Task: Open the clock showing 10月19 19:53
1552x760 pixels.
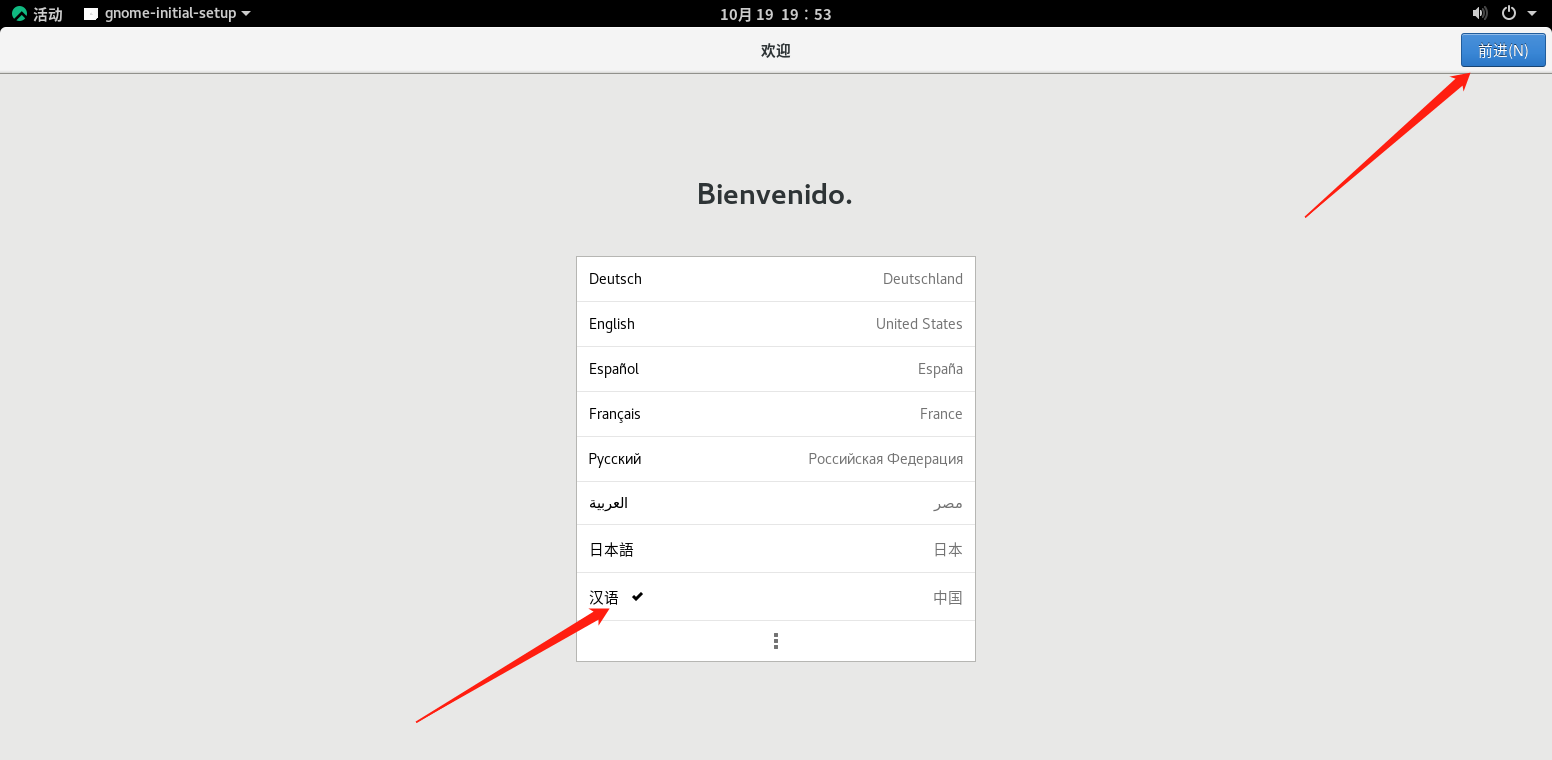Action: [776, 14]
